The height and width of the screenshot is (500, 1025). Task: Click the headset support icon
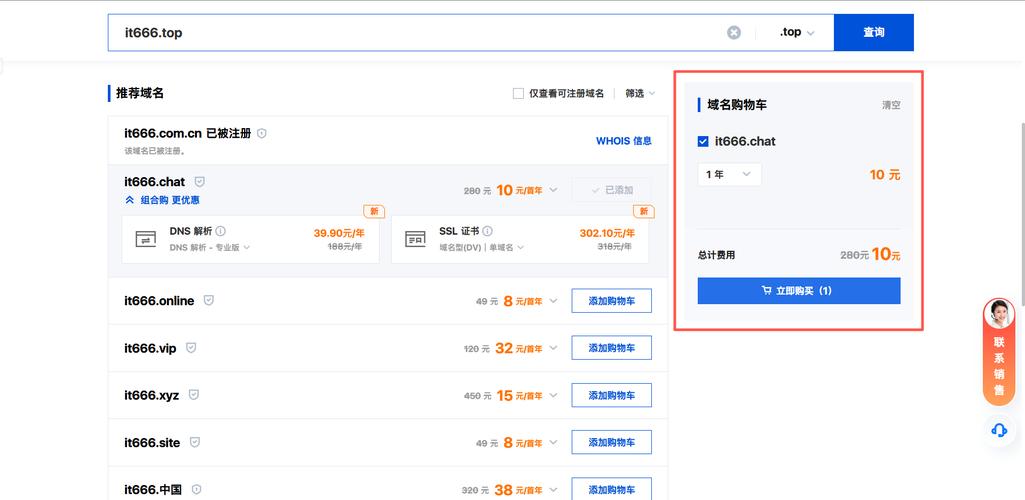pyautogui.click(x=999, y=430)
